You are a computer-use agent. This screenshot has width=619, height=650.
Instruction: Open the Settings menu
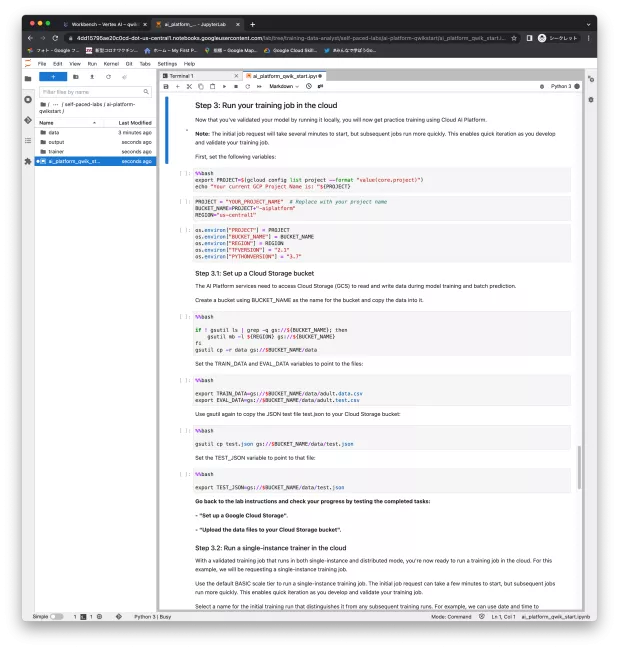tap(167, 64)
